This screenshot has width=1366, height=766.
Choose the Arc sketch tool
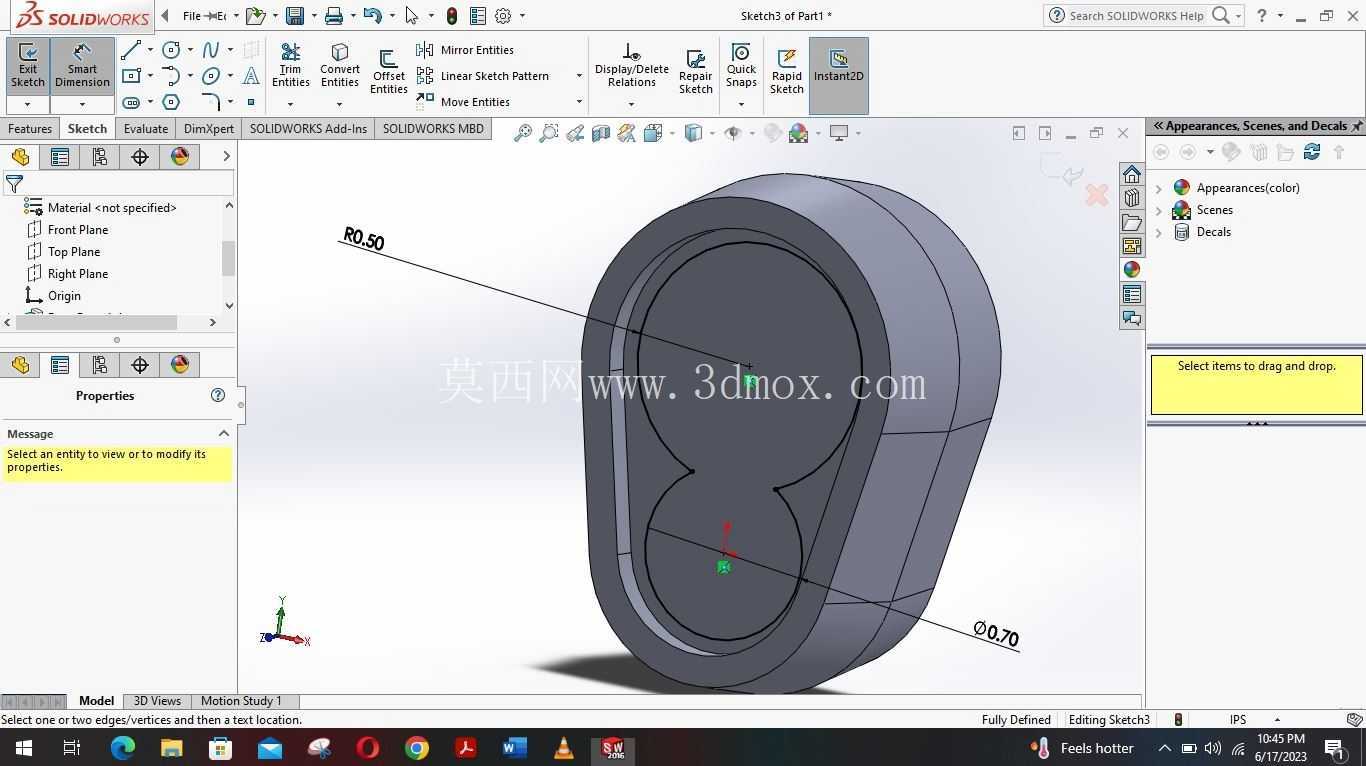coord(171,76)
